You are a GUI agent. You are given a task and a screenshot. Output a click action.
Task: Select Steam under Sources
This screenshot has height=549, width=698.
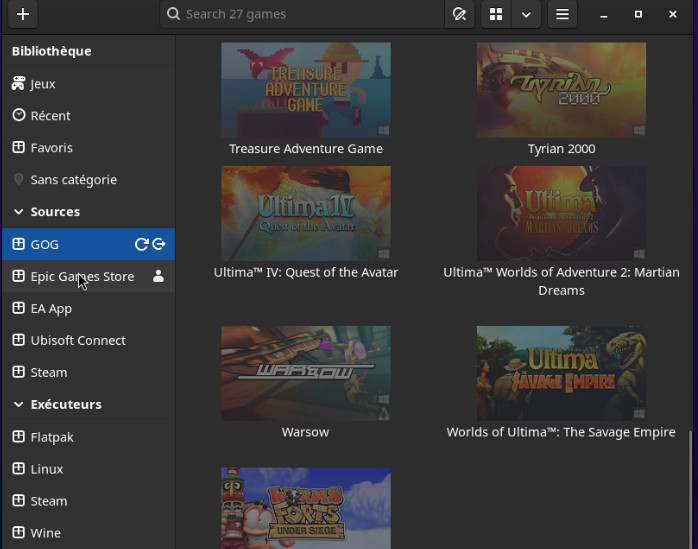pos(49,373)
